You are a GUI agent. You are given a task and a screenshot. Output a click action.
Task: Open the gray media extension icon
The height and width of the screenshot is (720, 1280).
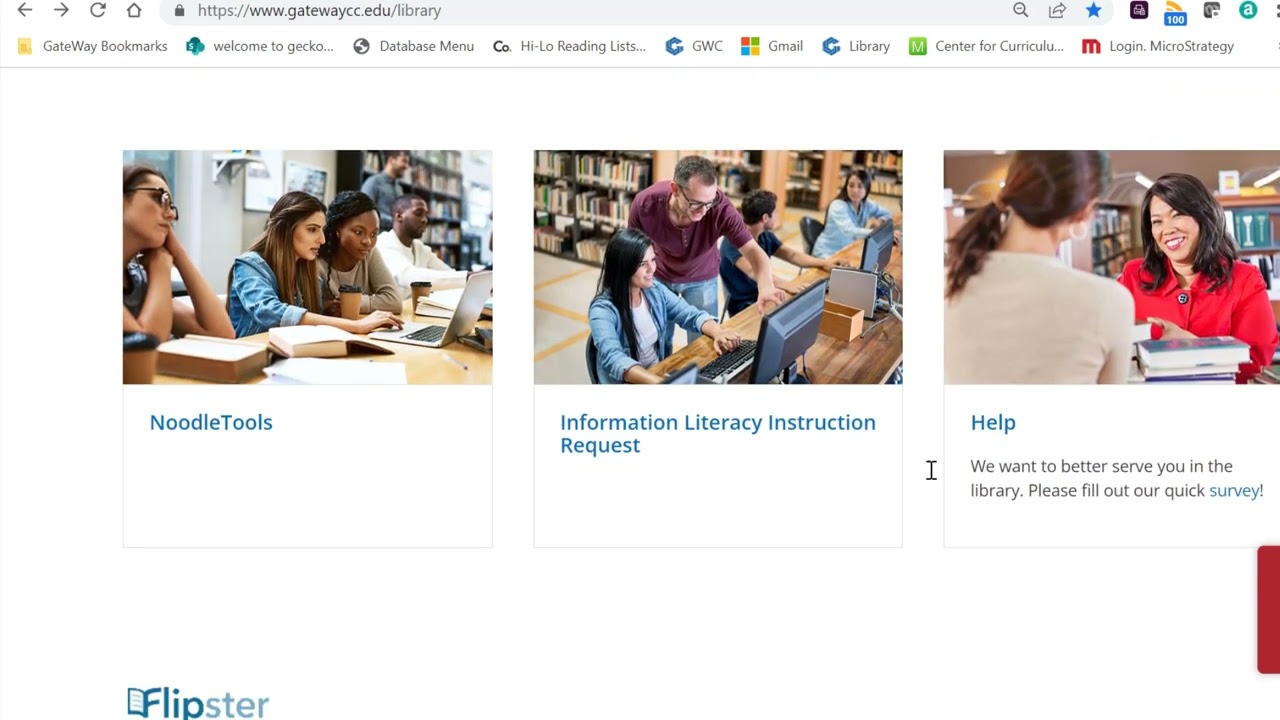click(x=1211, y=10)
